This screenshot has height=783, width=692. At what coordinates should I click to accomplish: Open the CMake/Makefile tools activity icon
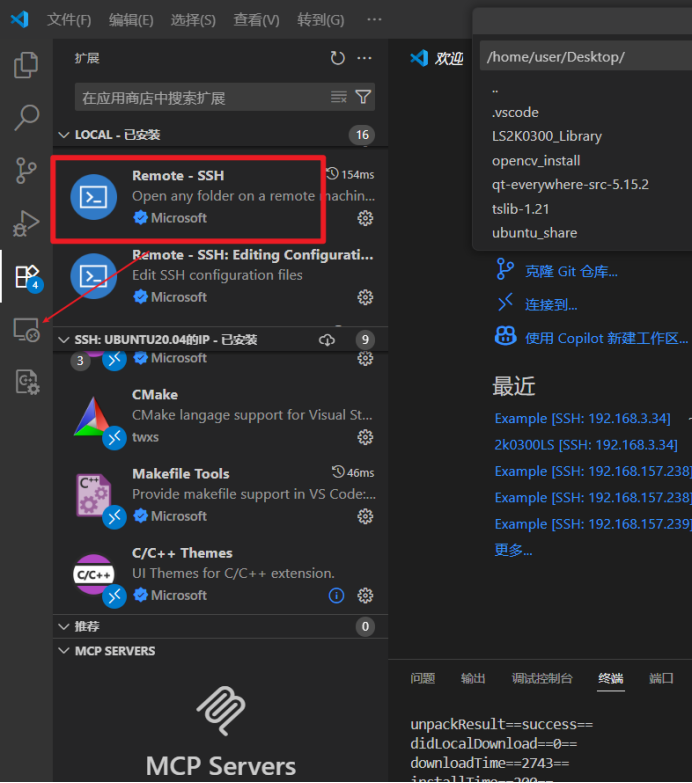(x=27, y=383)
